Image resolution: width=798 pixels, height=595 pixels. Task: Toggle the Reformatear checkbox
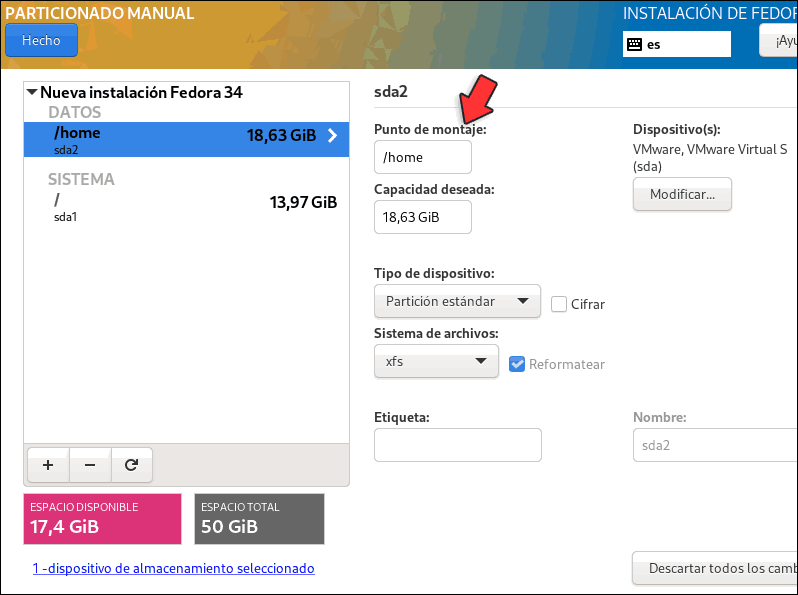coord(517,364)
